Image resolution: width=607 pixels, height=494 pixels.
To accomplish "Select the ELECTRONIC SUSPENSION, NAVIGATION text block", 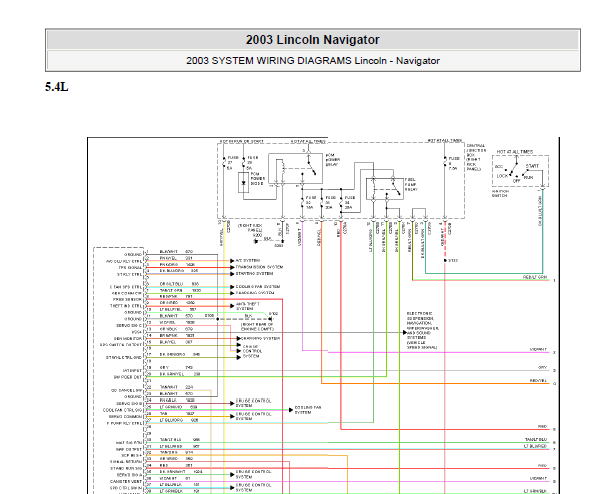I will [x=423, y=330].
